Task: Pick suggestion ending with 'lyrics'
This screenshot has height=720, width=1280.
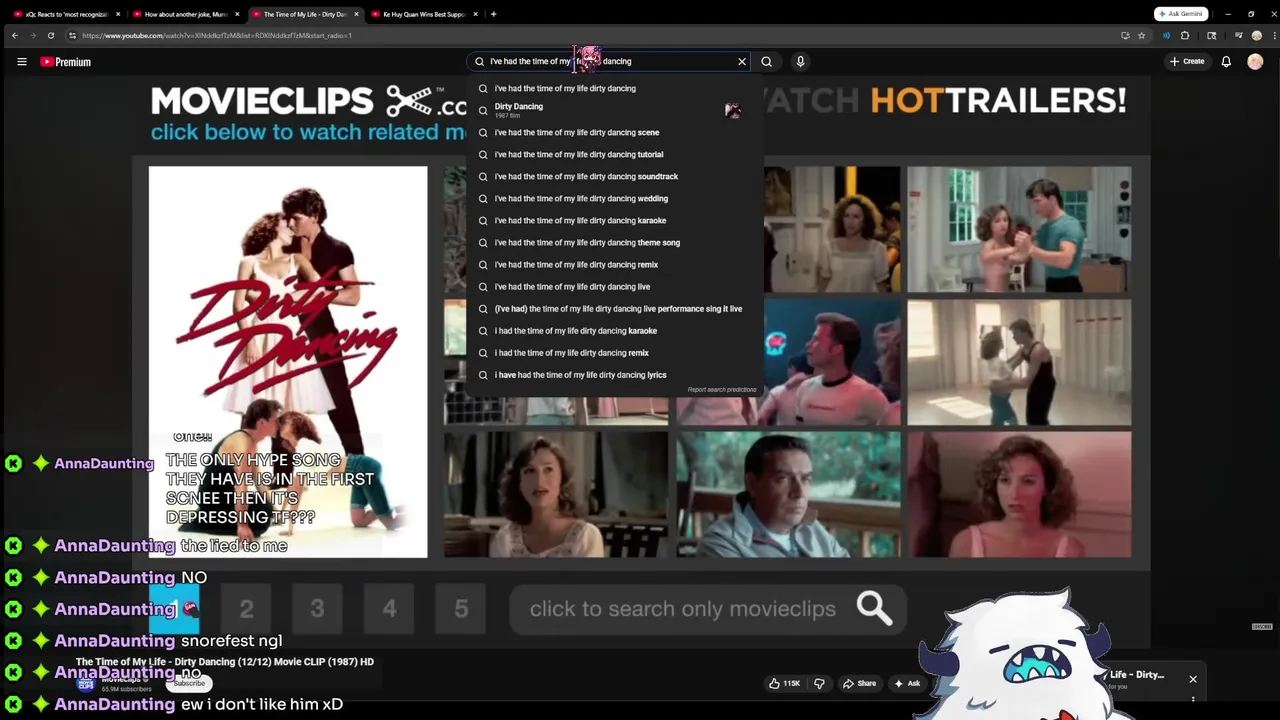Action: pos(614,374)
